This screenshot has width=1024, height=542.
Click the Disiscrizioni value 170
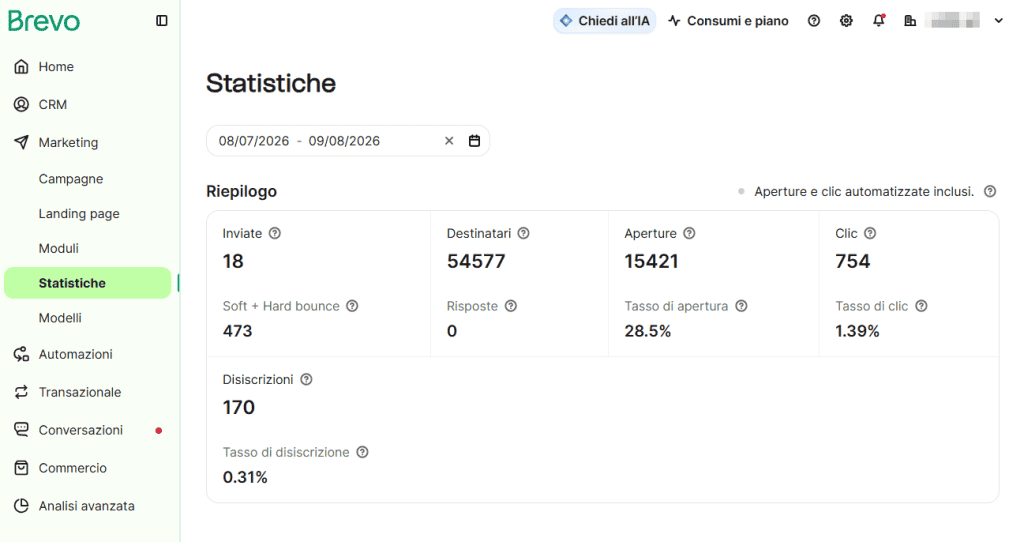point(238,407)
